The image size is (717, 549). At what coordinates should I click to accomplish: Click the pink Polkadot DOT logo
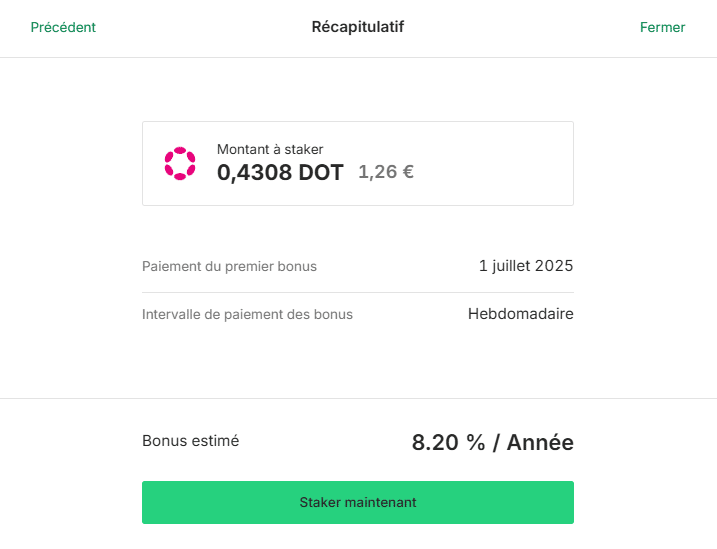[180, 163]
